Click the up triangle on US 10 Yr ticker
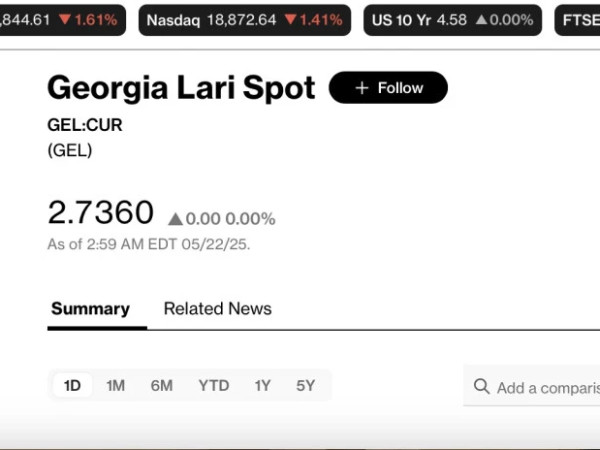The height and width of the screenshot is (450, 600). pyautogui.click(x=481, y=19)
